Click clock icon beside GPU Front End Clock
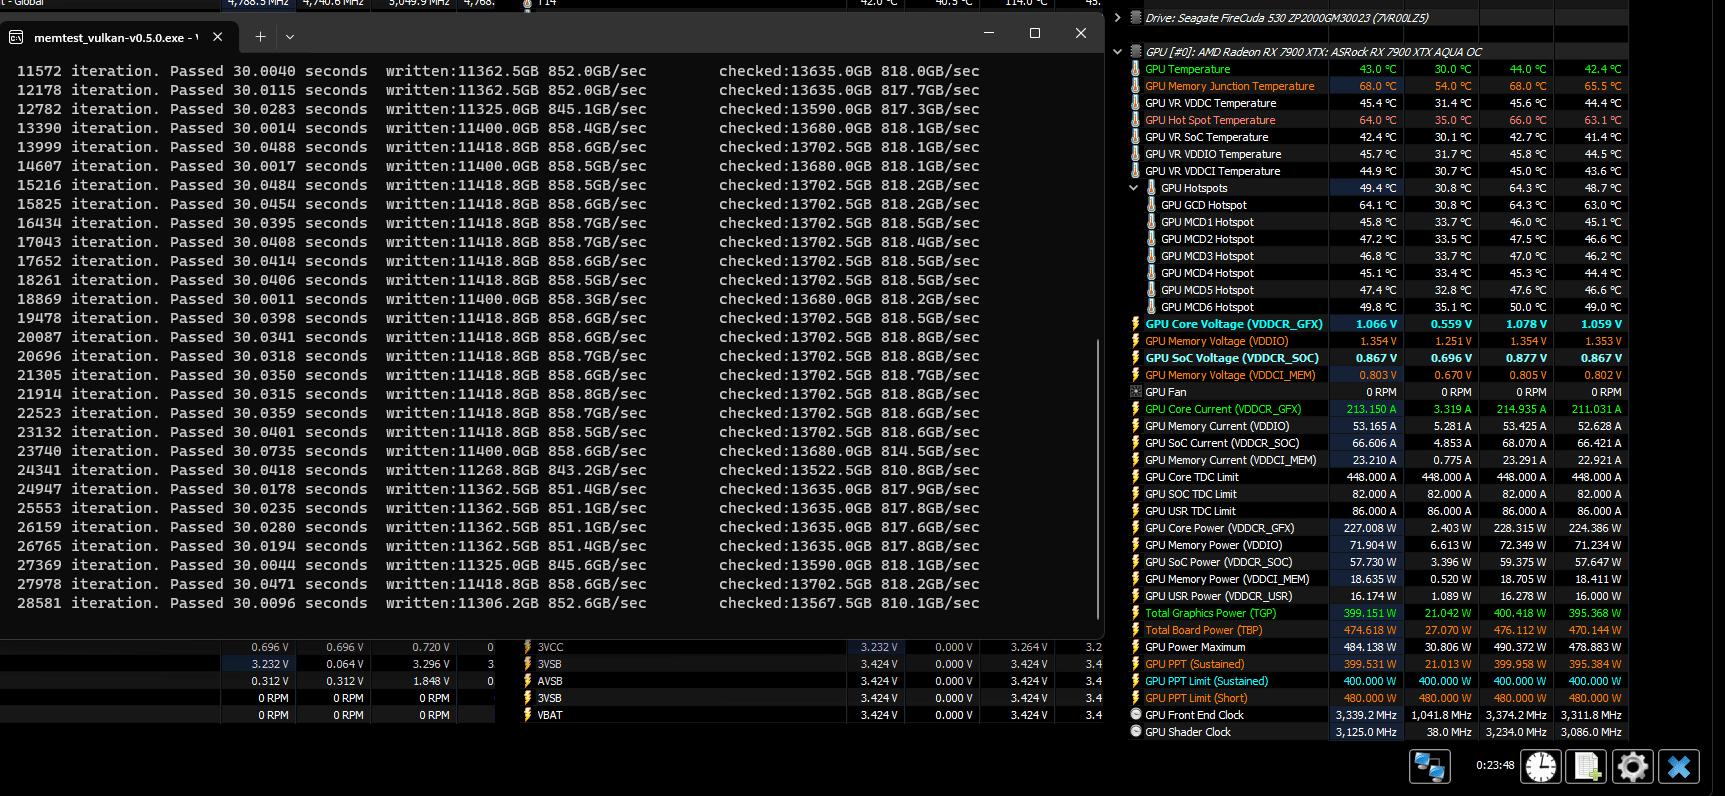The width and height of the screenshot is (1725, 796). [x=1135, y=715]
